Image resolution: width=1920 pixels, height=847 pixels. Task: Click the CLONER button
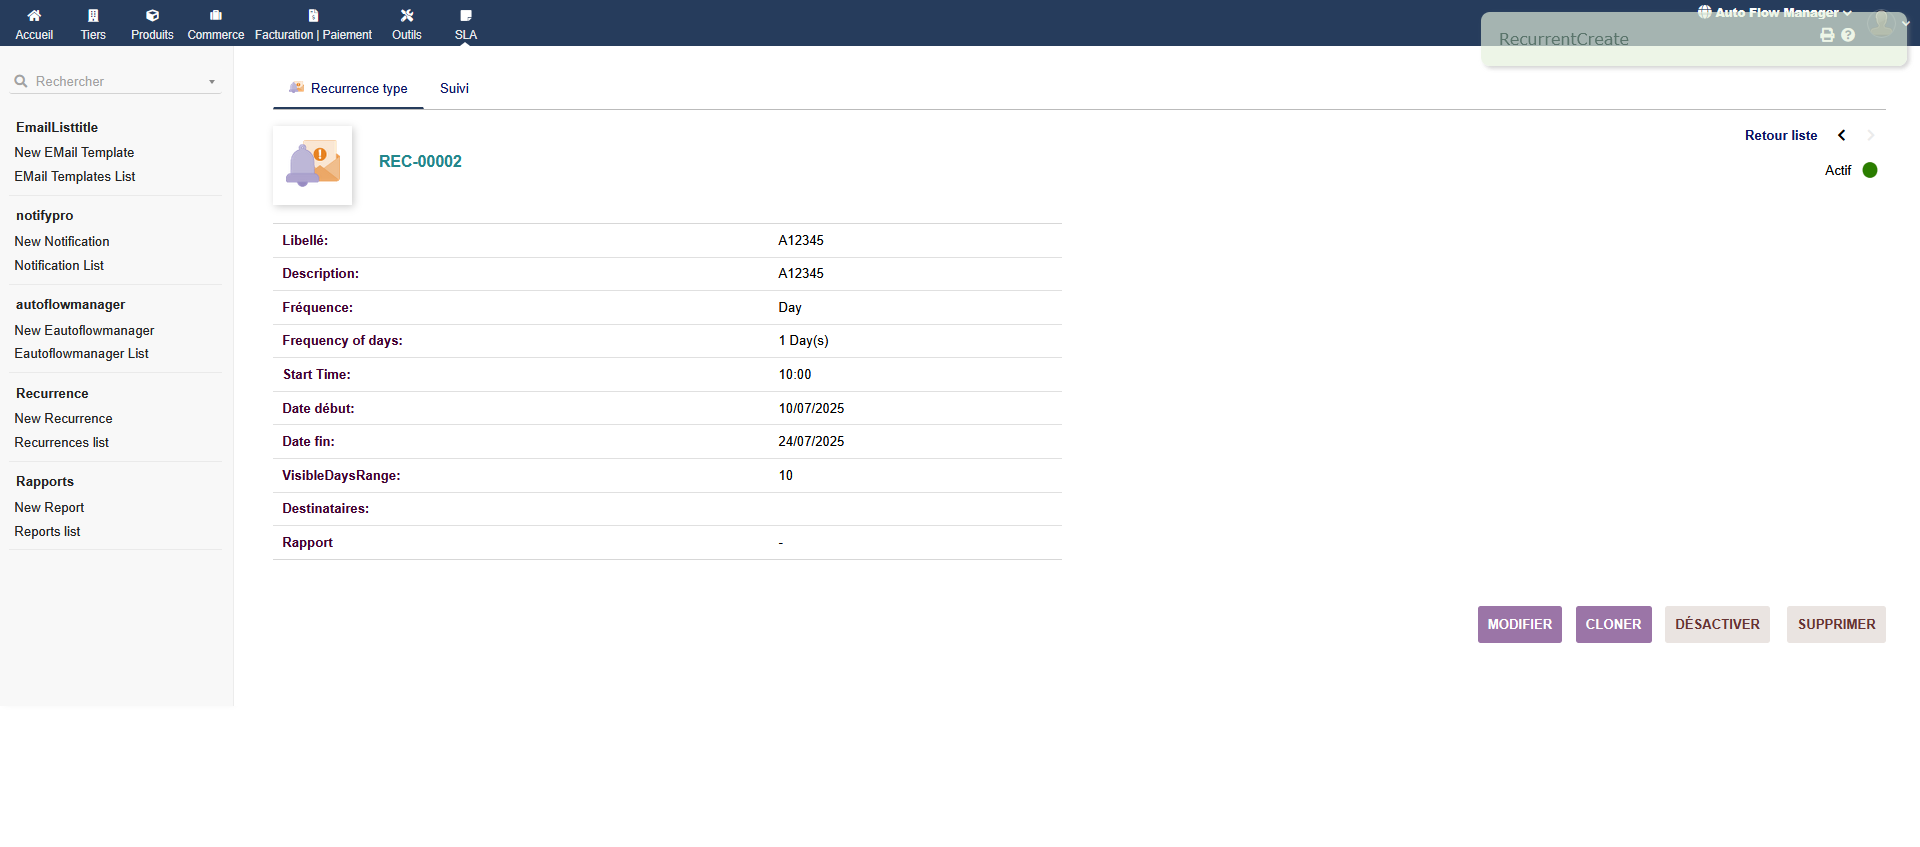click(1613, 624)
